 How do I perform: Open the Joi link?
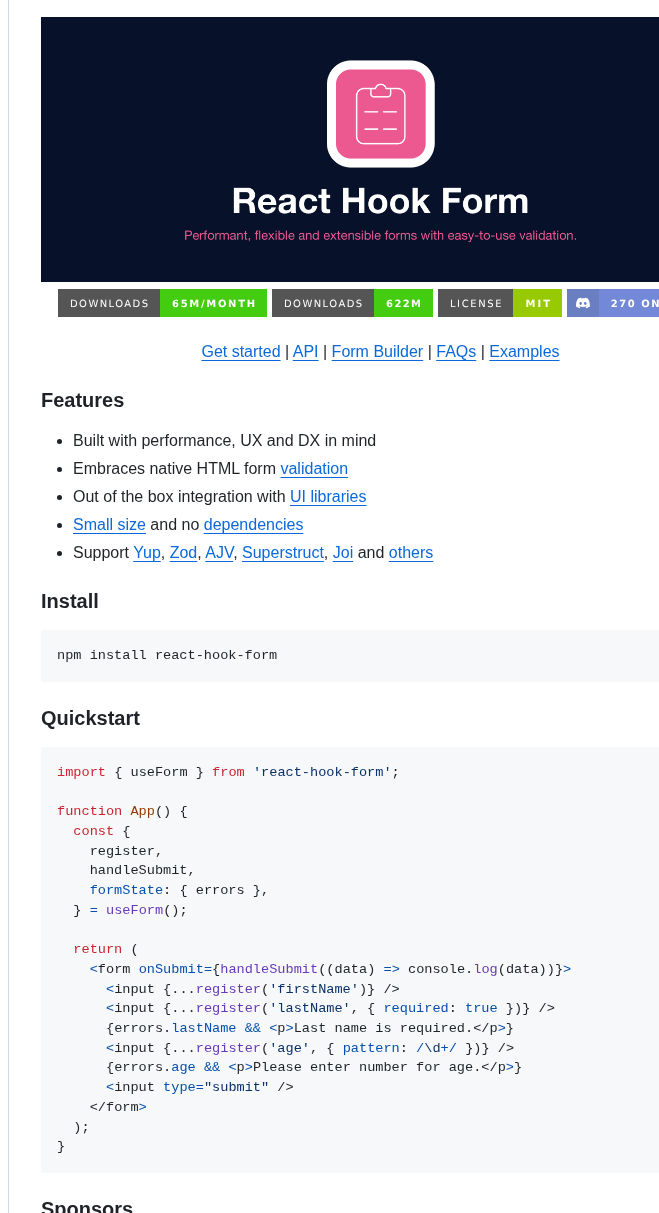pyautogui.click(x=343, y=552)
